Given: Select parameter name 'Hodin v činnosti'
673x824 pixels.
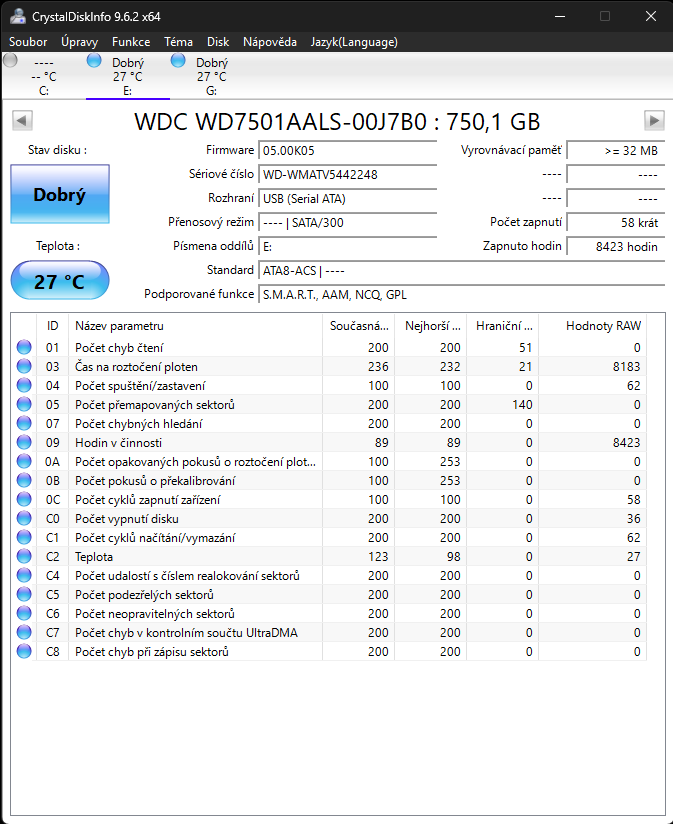Looking at the screenshot, I should pos(118,443).
